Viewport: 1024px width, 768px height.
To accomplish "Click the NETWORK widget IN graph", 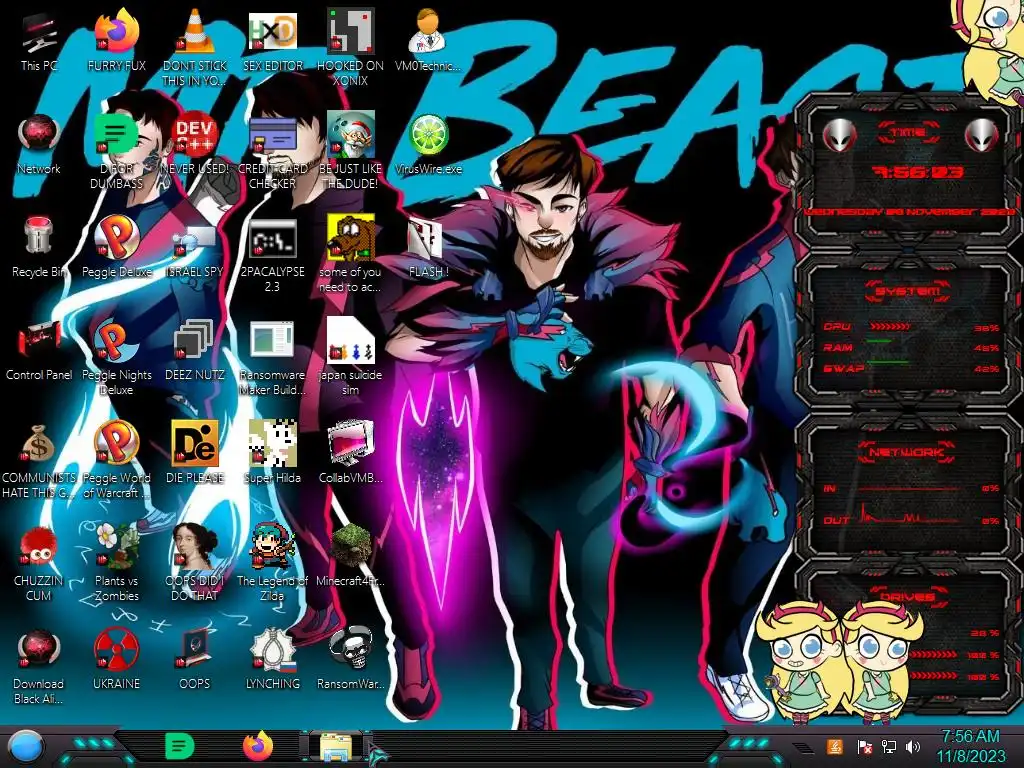I will pyautogui.click(x=909, y=487).
